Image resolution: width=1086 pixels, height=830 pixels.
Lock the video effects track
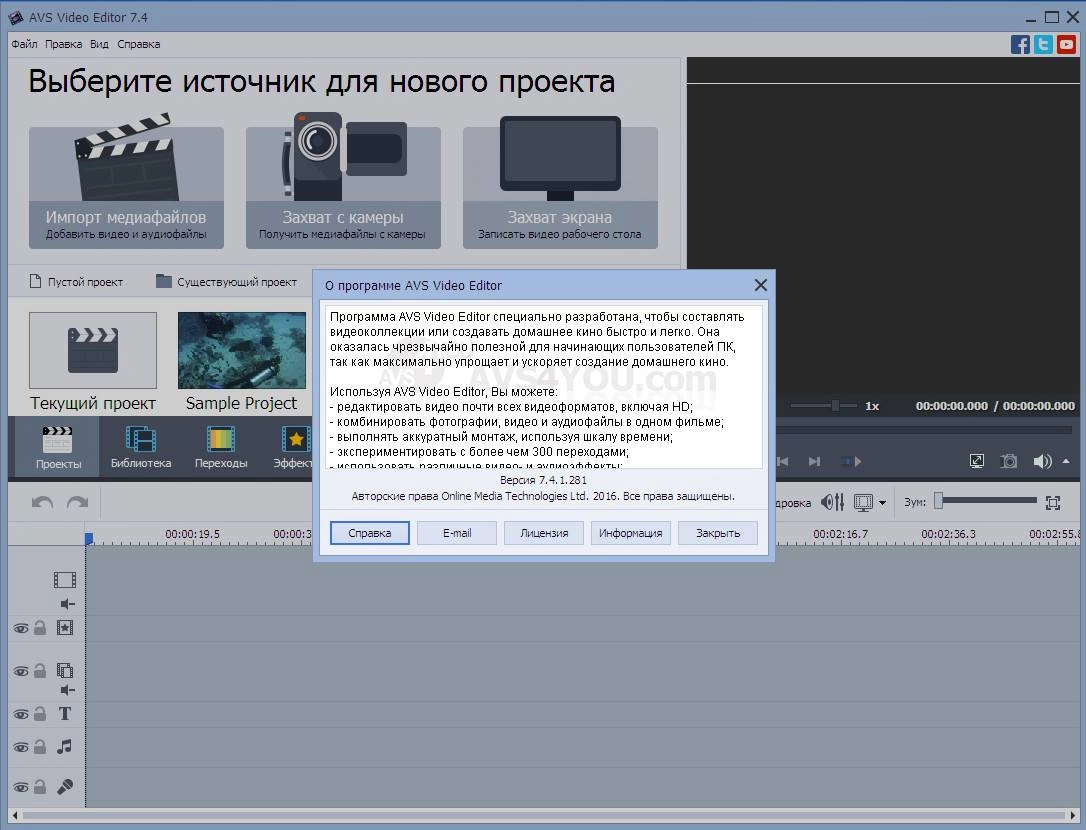(x=40, y=628)
